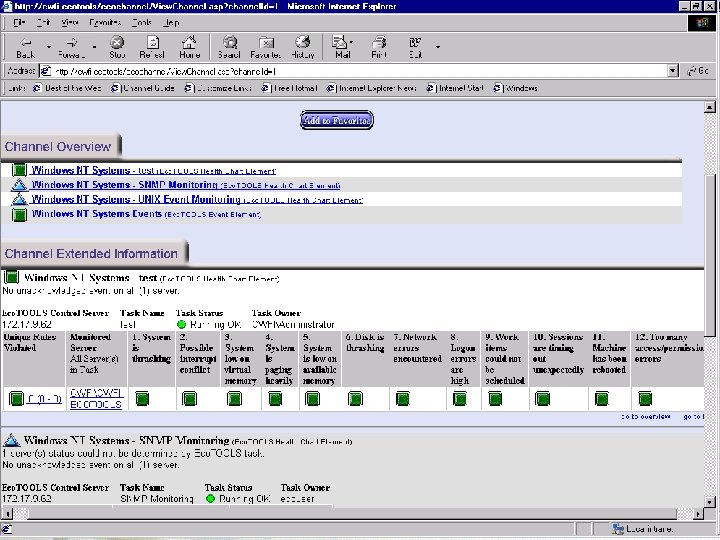
Task: Click green status box under System is thrashing
Action: (141, 399)
